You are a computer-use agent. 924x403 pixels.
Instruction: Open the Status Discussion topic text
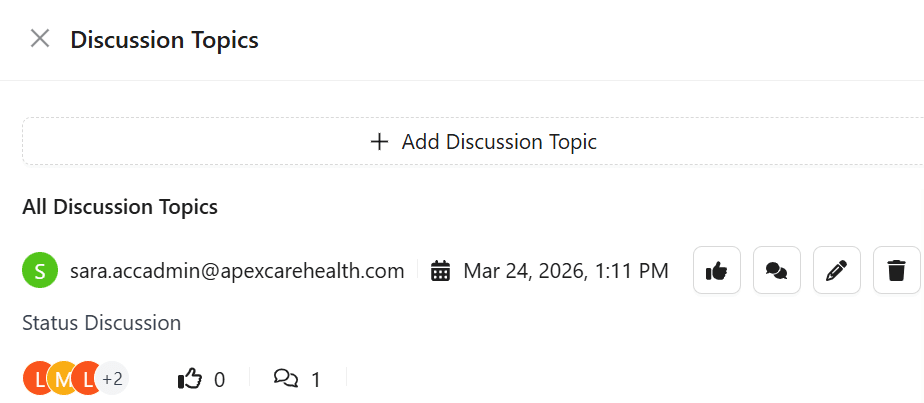[x=102, y=323]
